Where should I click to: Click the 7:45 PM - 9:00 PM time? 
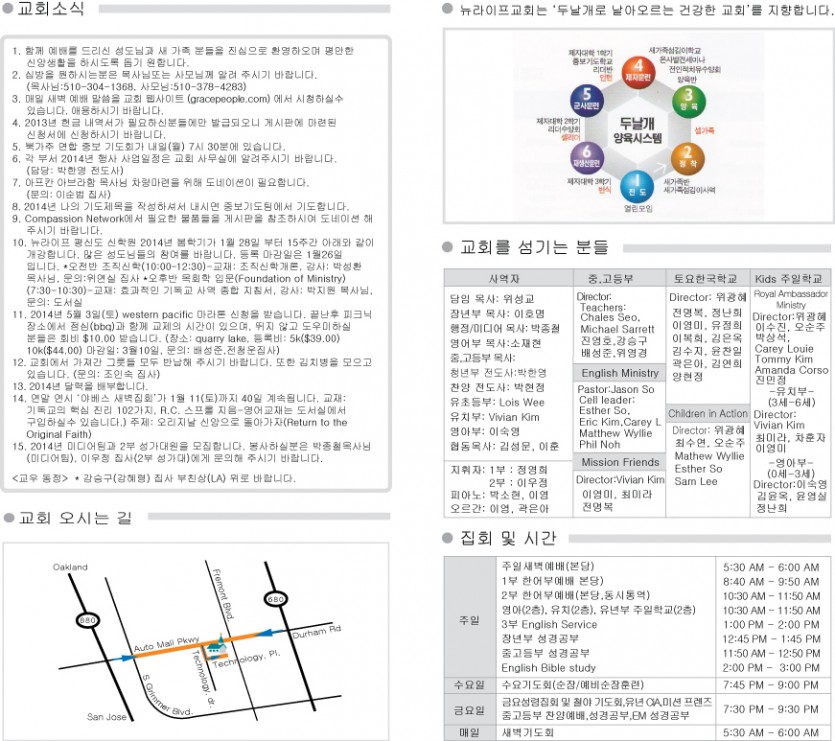tap(771, 685)
